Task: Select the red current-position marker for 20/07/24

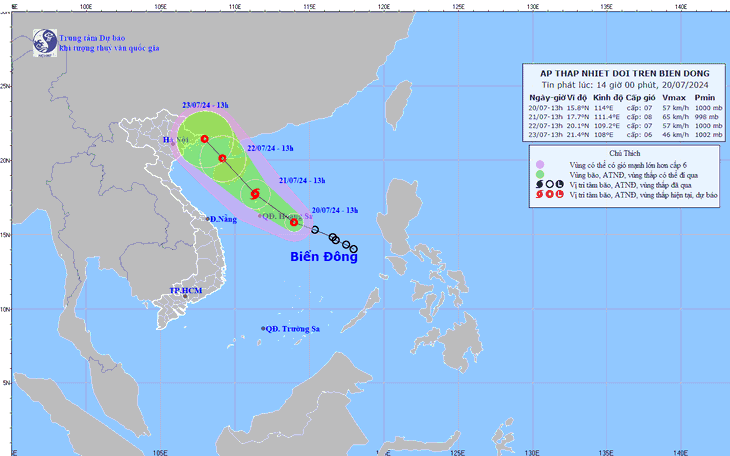Action: tap(294, 222)
